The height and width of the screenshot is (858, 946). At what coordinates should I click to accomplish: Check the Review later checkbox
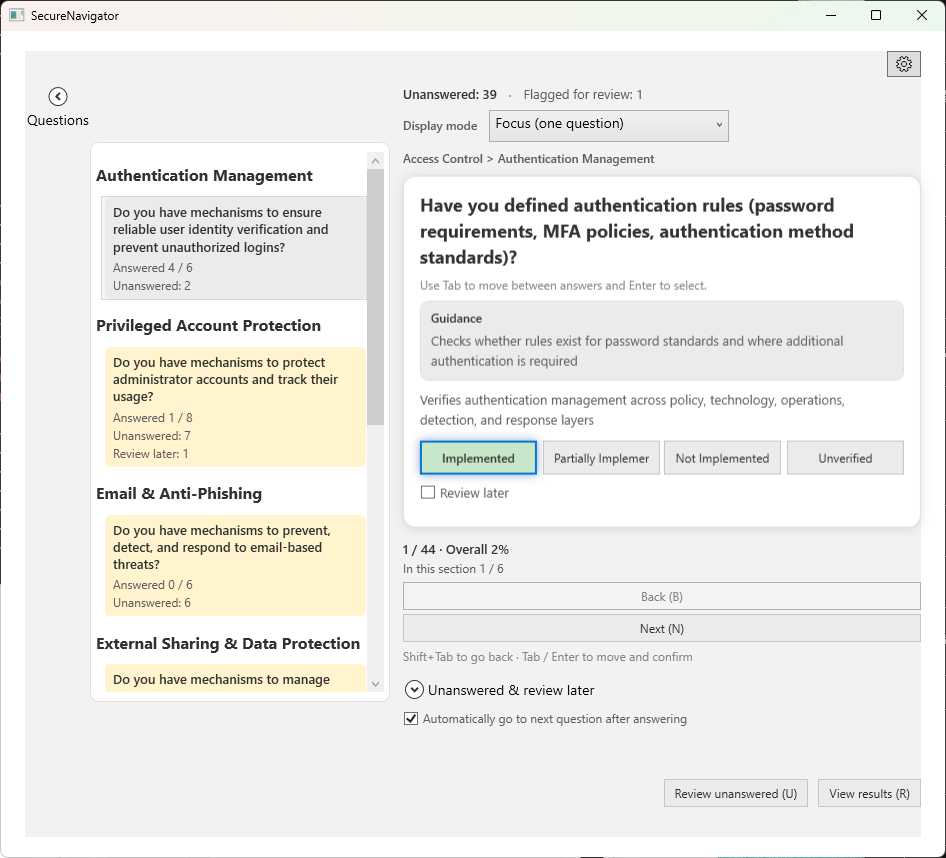[x=428, y=493]
